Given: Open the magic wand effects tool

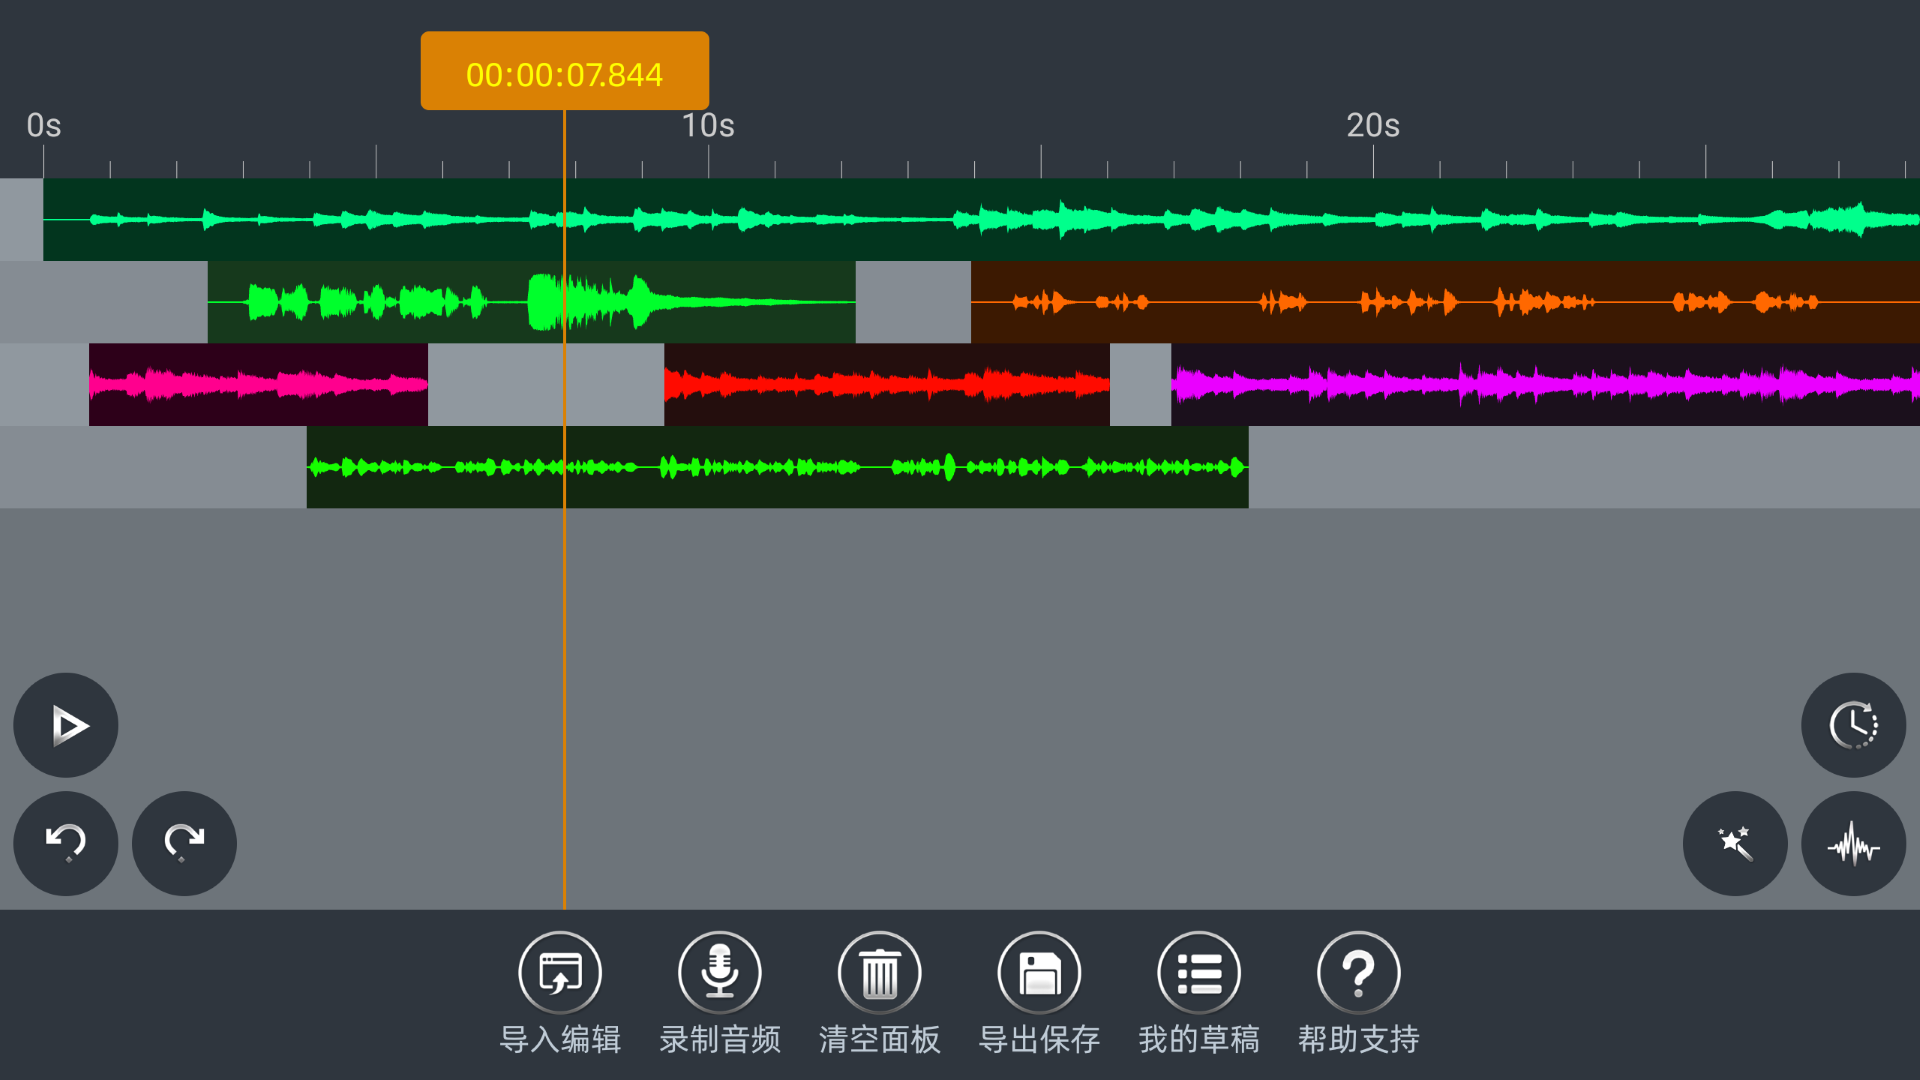Looking at the screenshot, I should pos(1735,843).
